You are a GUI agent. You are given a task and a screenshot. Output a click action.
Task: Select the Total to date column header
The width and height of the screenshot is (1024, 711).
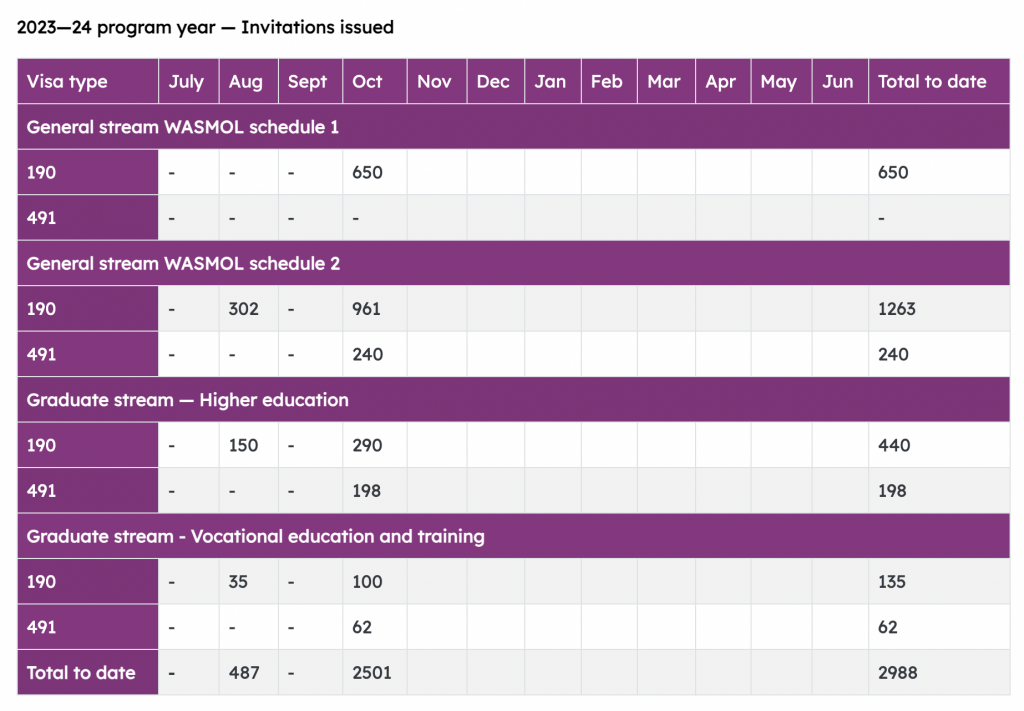point(932,82)
